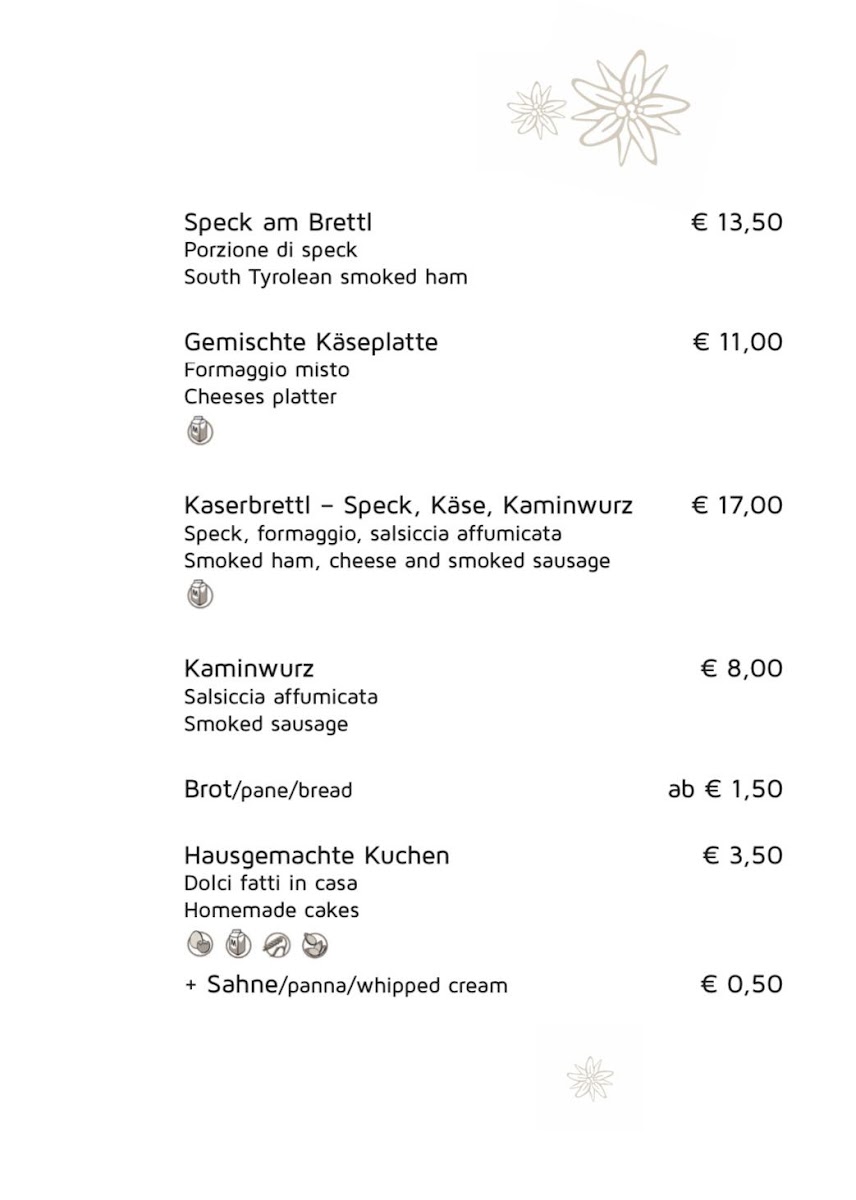Viewport: 856px width, 1200px height.
Task: Click the Gemischte Käseplatte title
Action: [x=311, y=342]
